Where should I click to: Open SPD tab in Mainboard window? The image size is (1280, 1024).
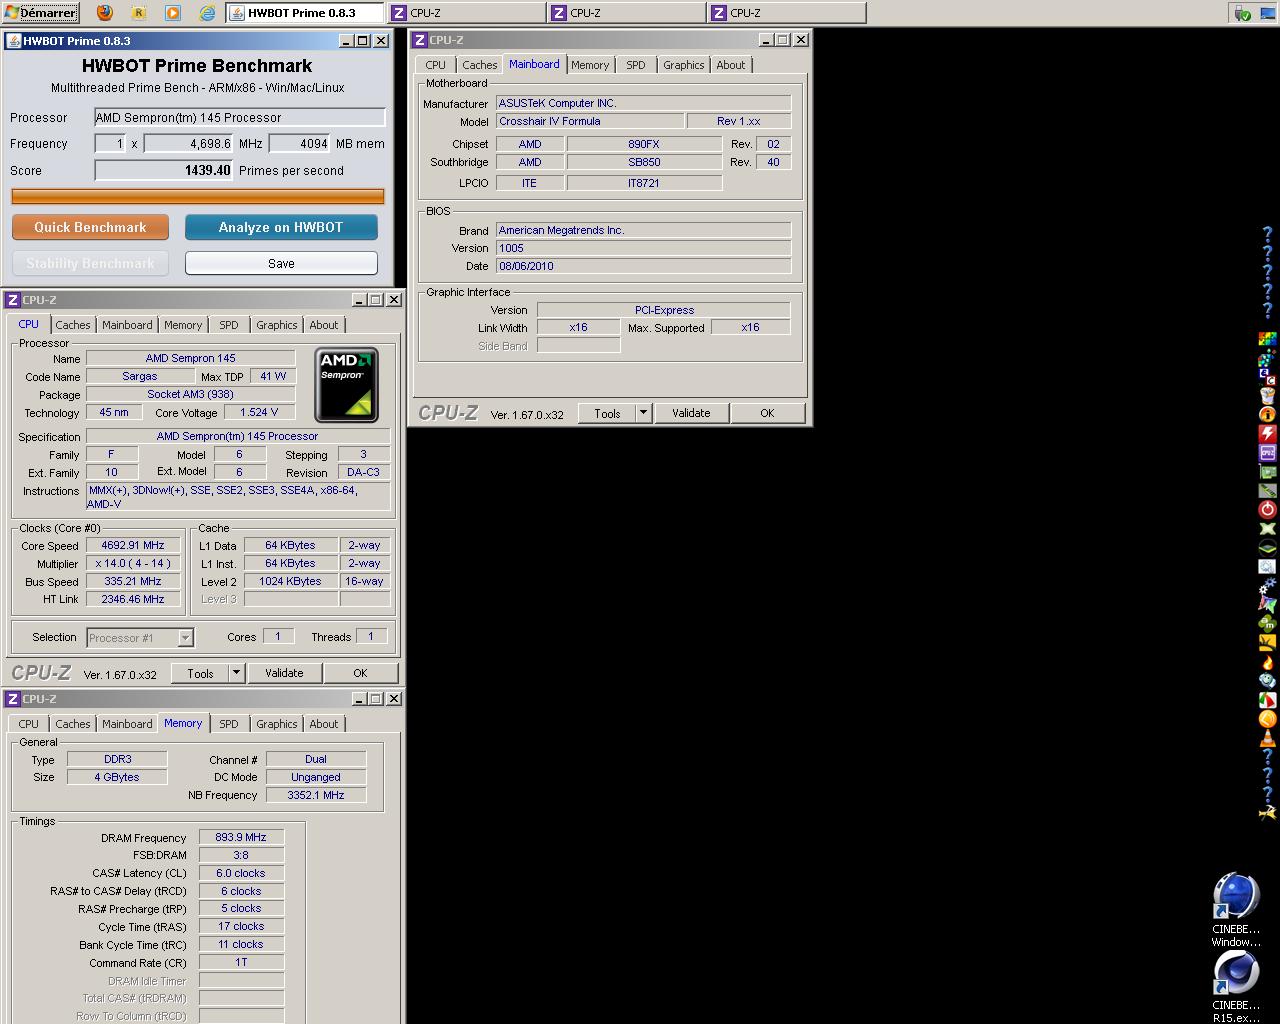(636, 65)
